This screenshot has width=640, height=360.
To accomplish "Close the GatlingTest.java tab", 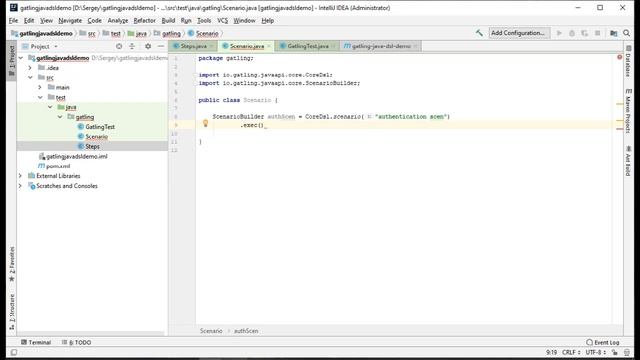I will coord(333,47).
